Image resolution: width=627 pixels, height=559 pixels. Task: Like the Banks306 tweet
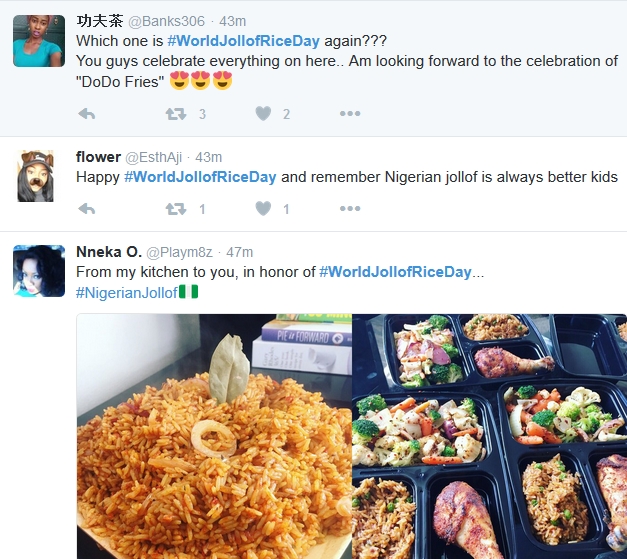263,114
